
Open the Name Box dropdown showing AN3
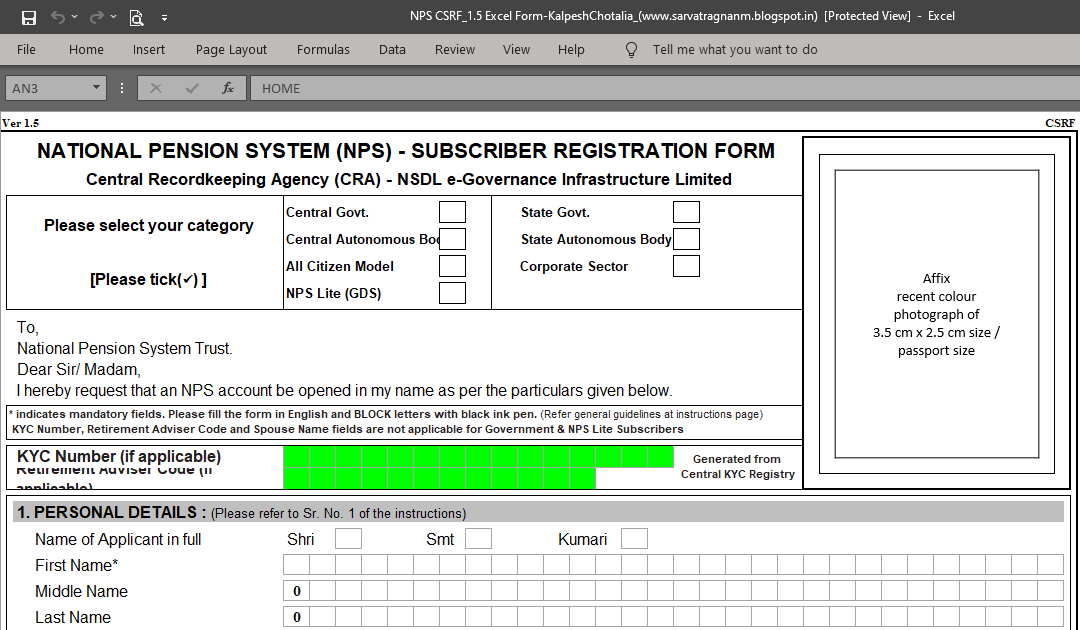click(96, 88)
